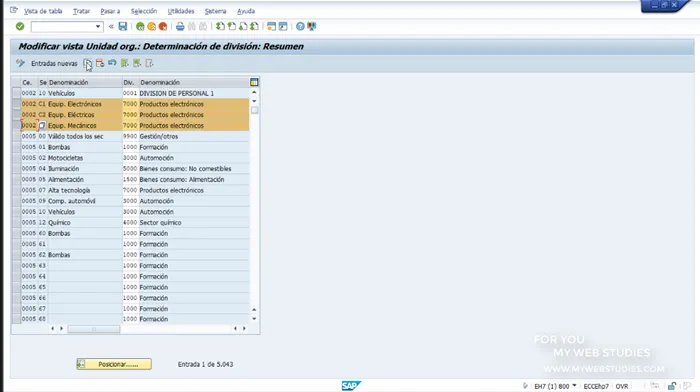
Task: Toggle the row selector for 0005 07 Alta tecnología
Action: [x=16, y=190]
